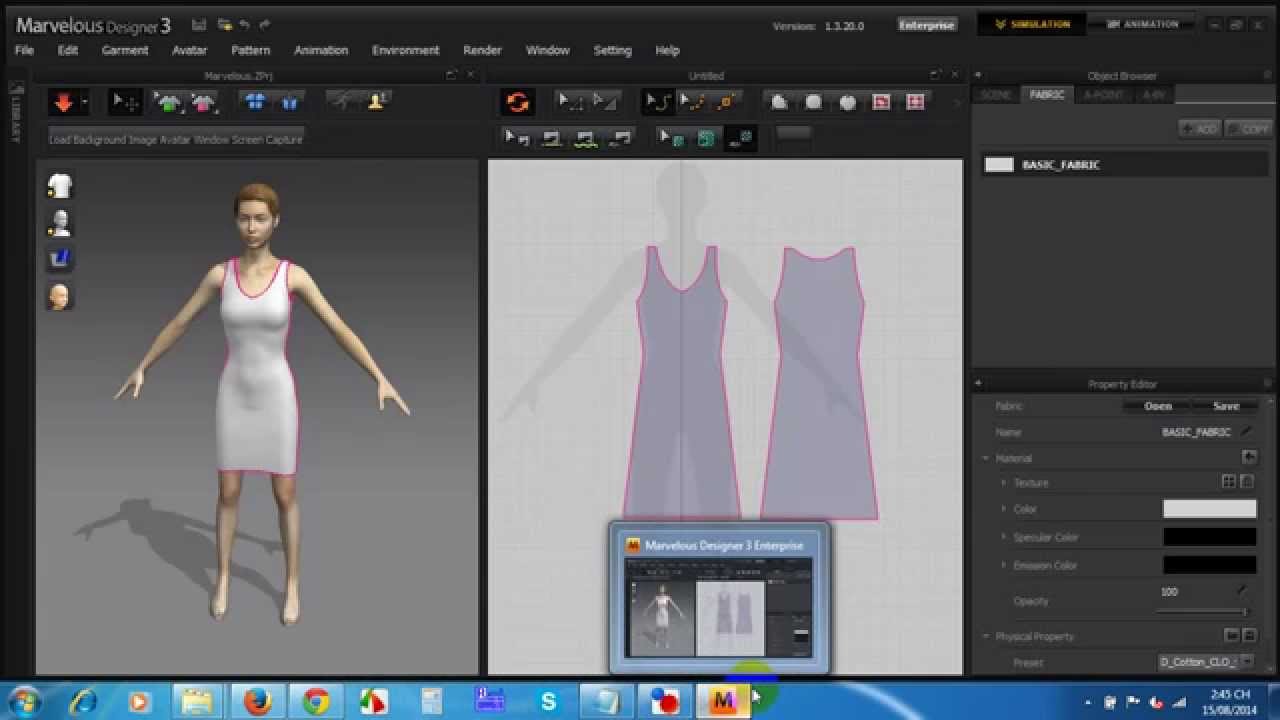Select the green Free Sewing tool
The height and width of the screenshot is (720, 1280).
pyautogui.click(x=587, y=139)
